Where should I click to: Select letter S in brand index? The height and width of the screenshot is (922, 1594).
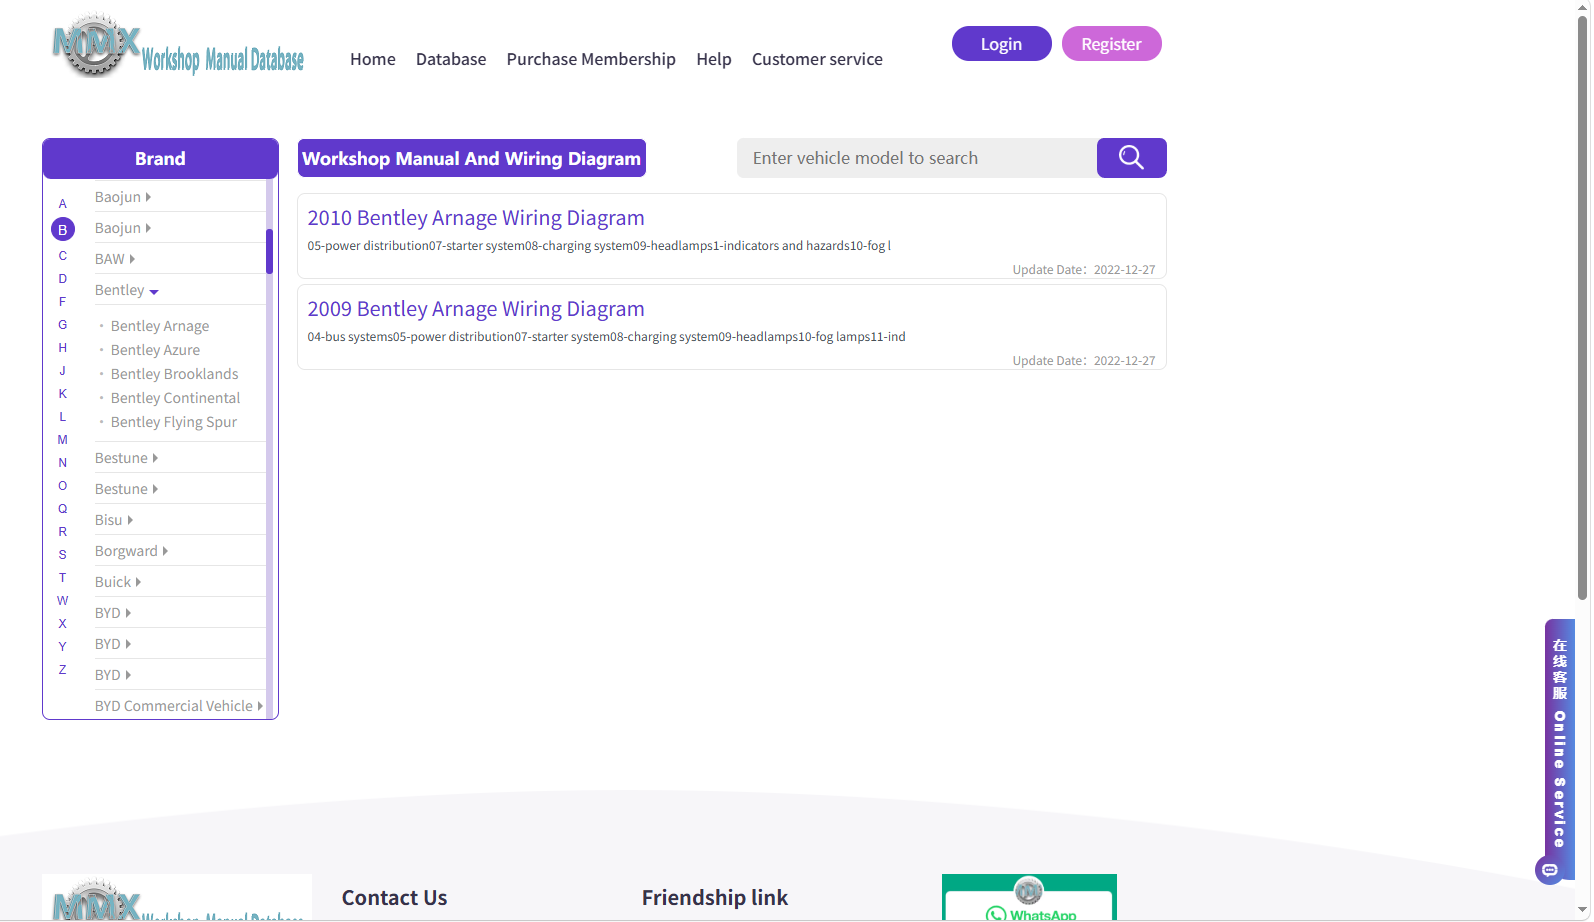click(62, 555)
